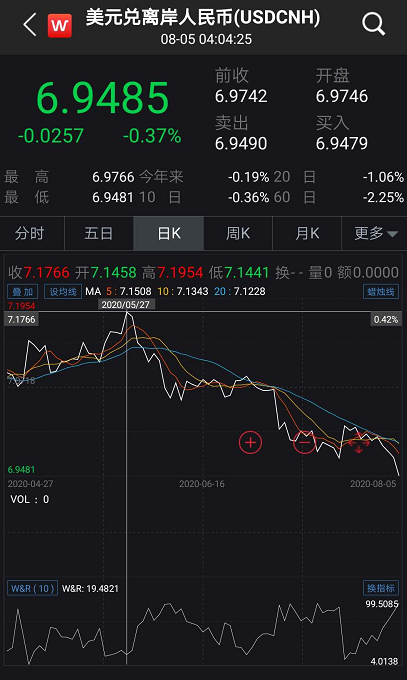407x680 pixels.
Task: Open W&R (10) indicator settings
Action: [x=33, y=588]
